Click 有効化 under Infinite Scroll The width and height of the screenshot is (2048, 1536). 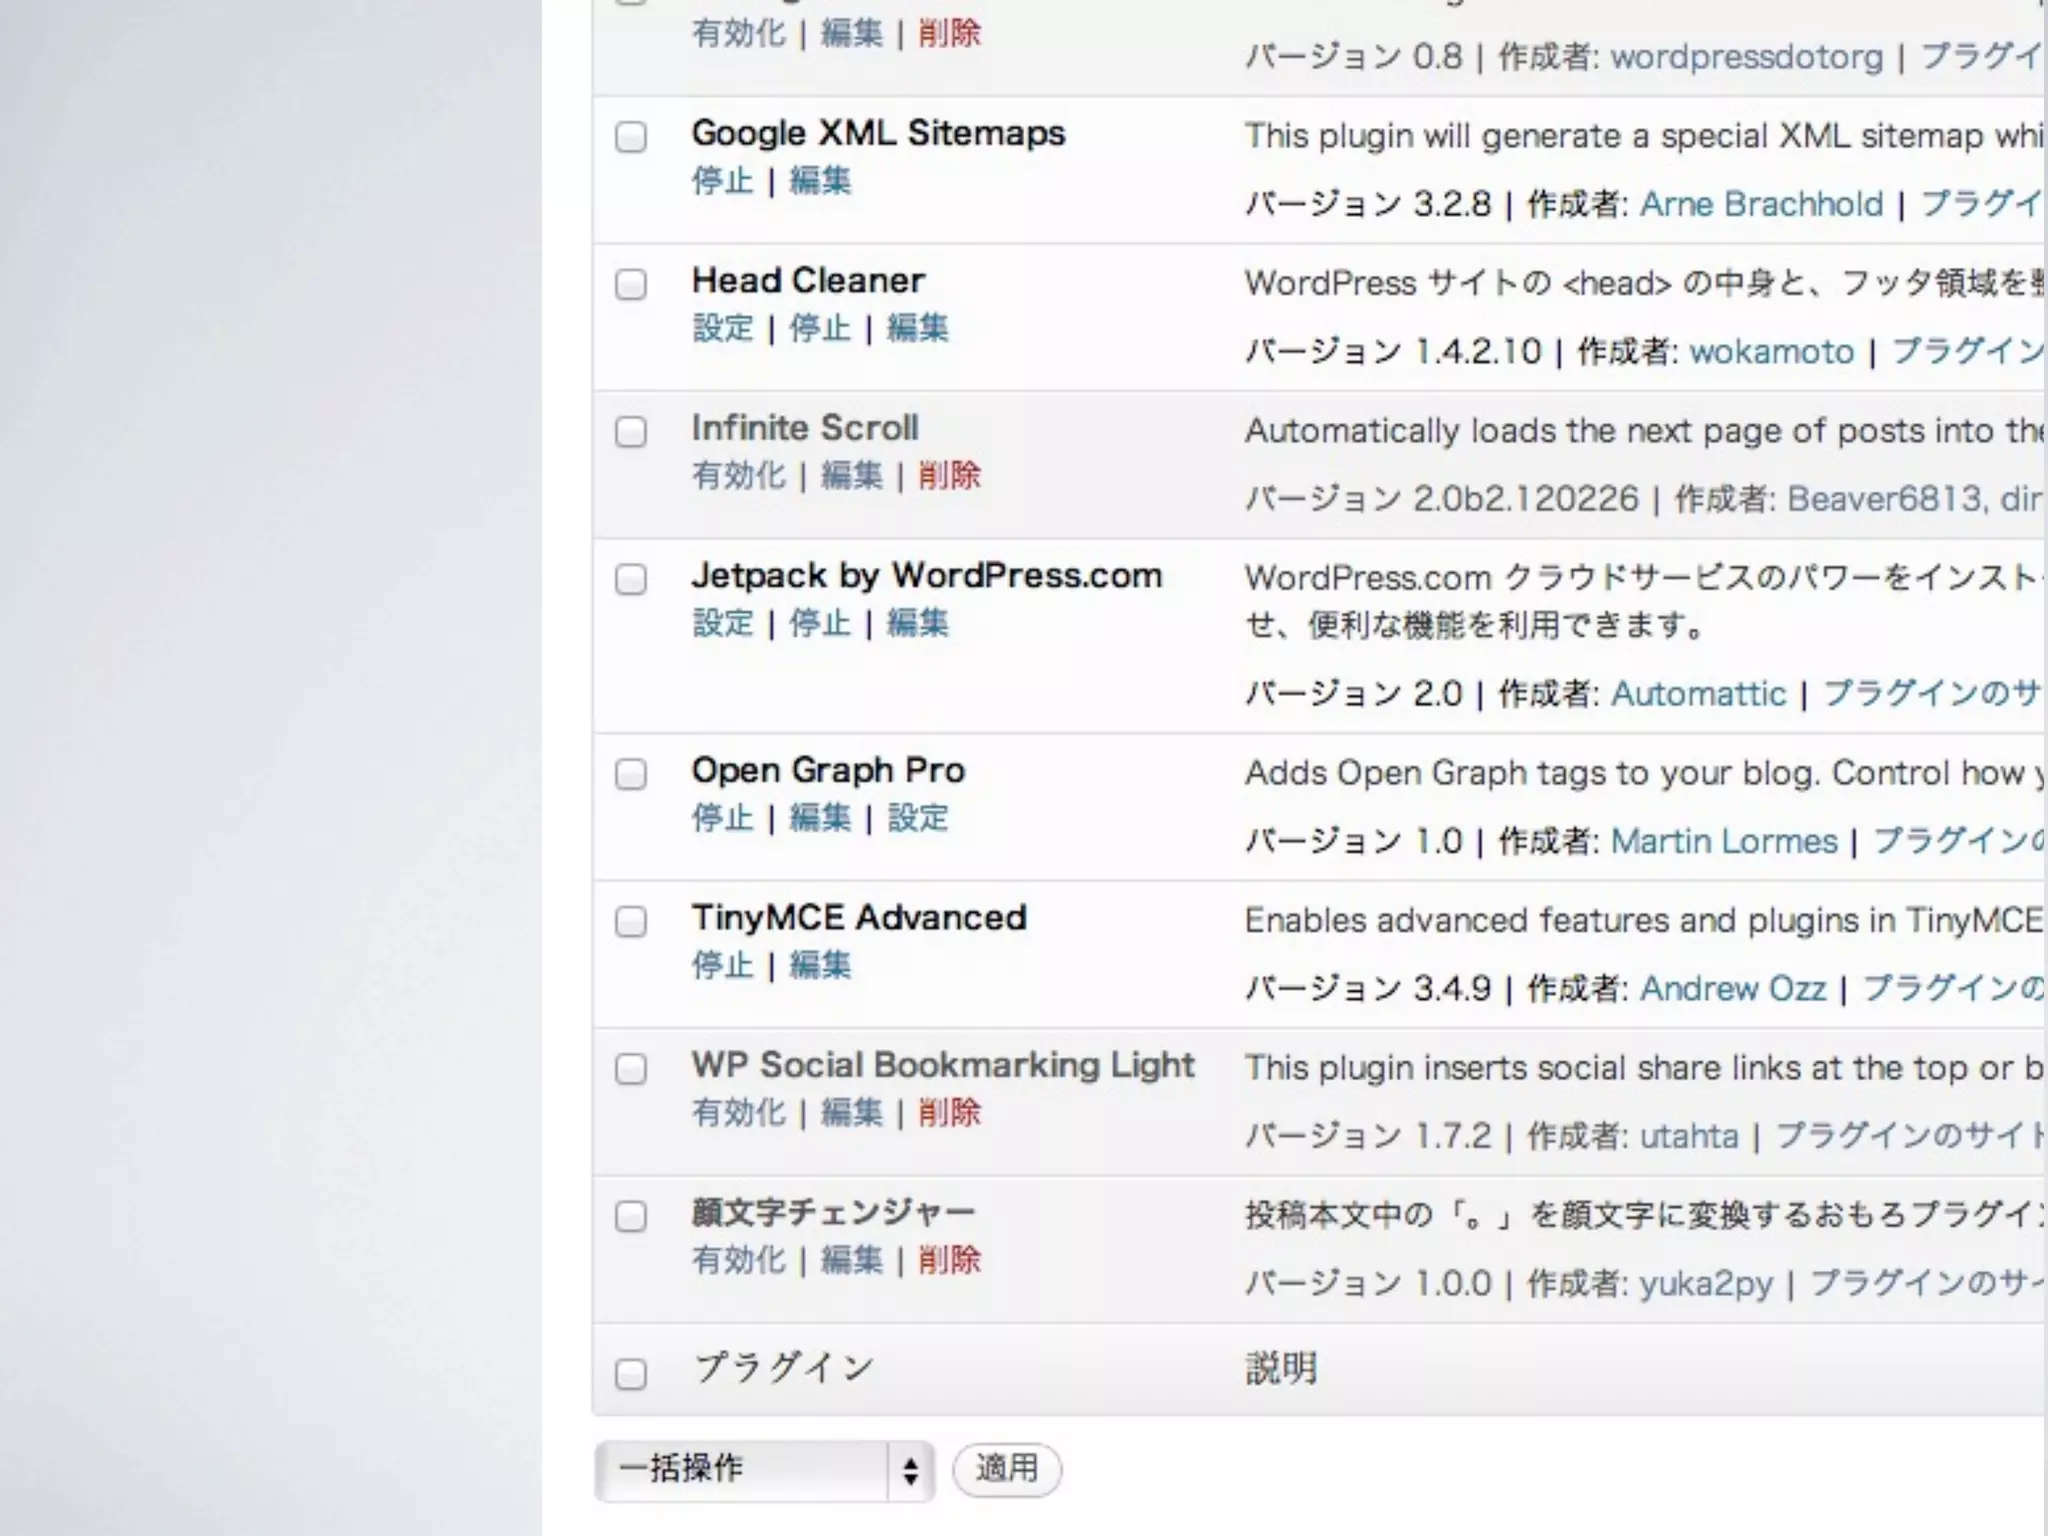738,475
